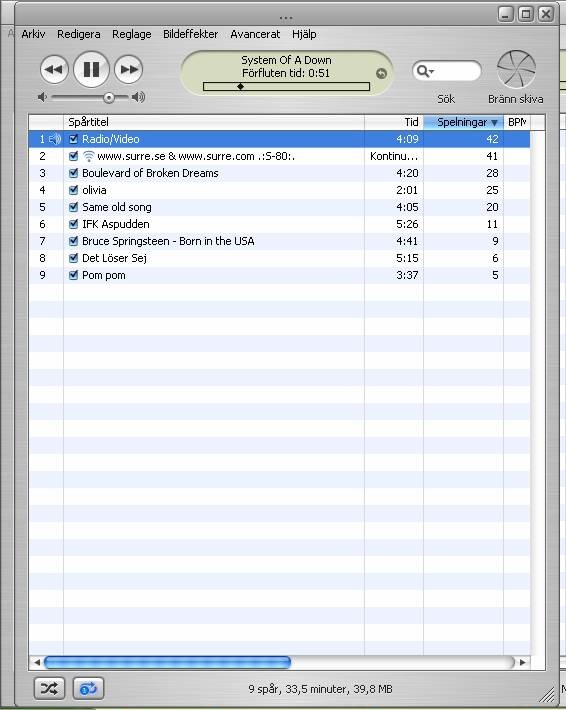566x710 pixels.
Task: Pause playback with the pause button
Action: pos(91,69)
